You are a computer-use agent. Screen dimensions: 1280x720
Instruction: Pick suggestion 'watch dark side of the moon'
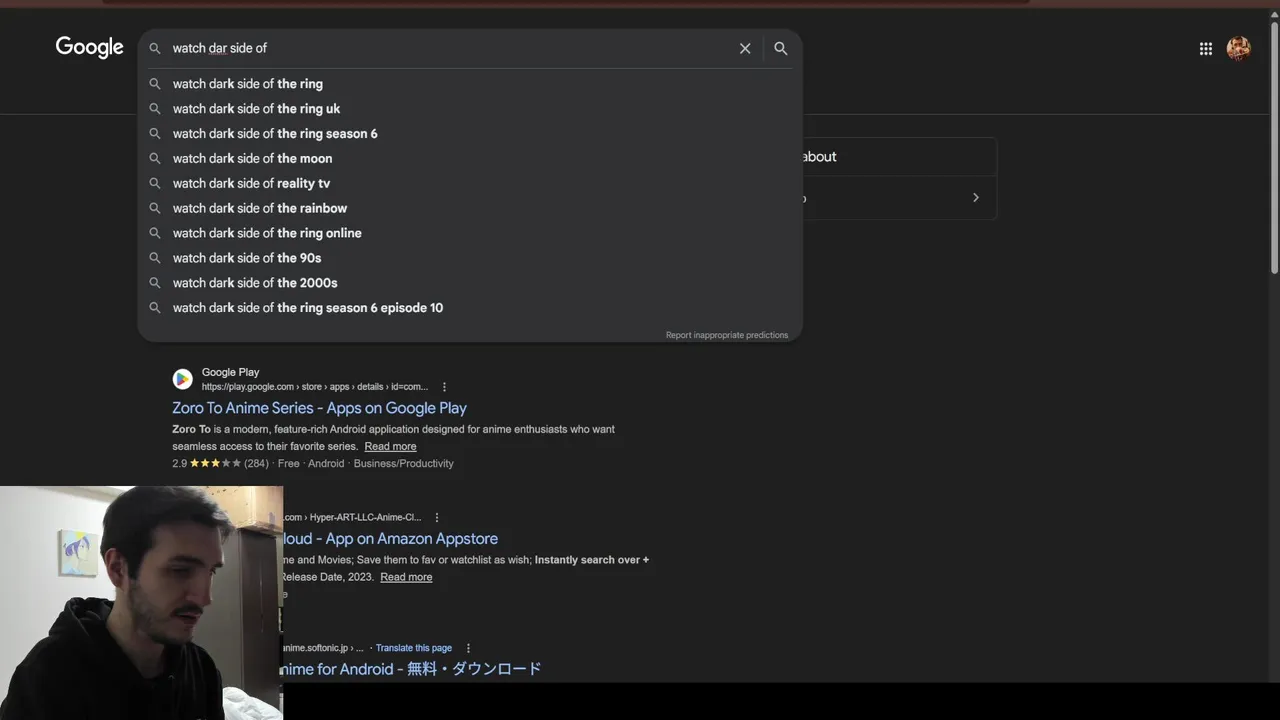tap(470, 158)
